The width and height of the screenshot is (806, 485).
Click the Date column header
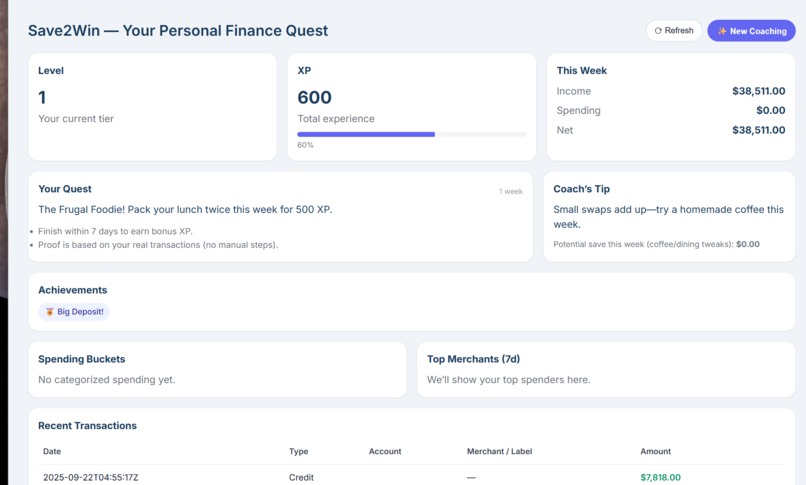[52, 451]
